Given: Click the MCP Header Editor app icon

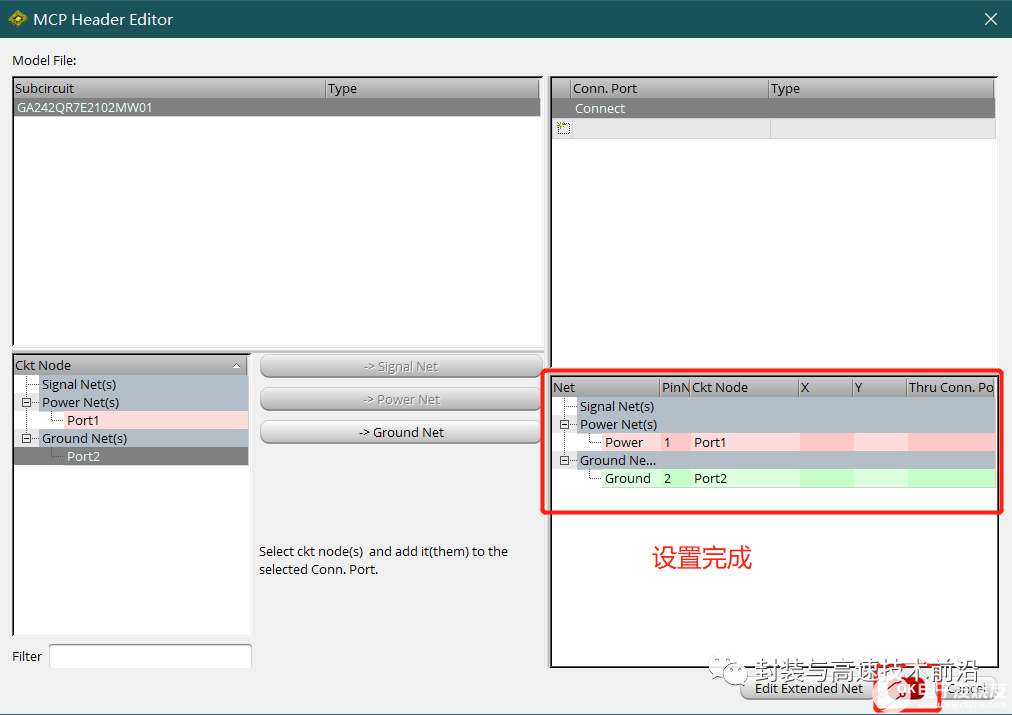Looking at the screenshot, I should coord(17,19).
